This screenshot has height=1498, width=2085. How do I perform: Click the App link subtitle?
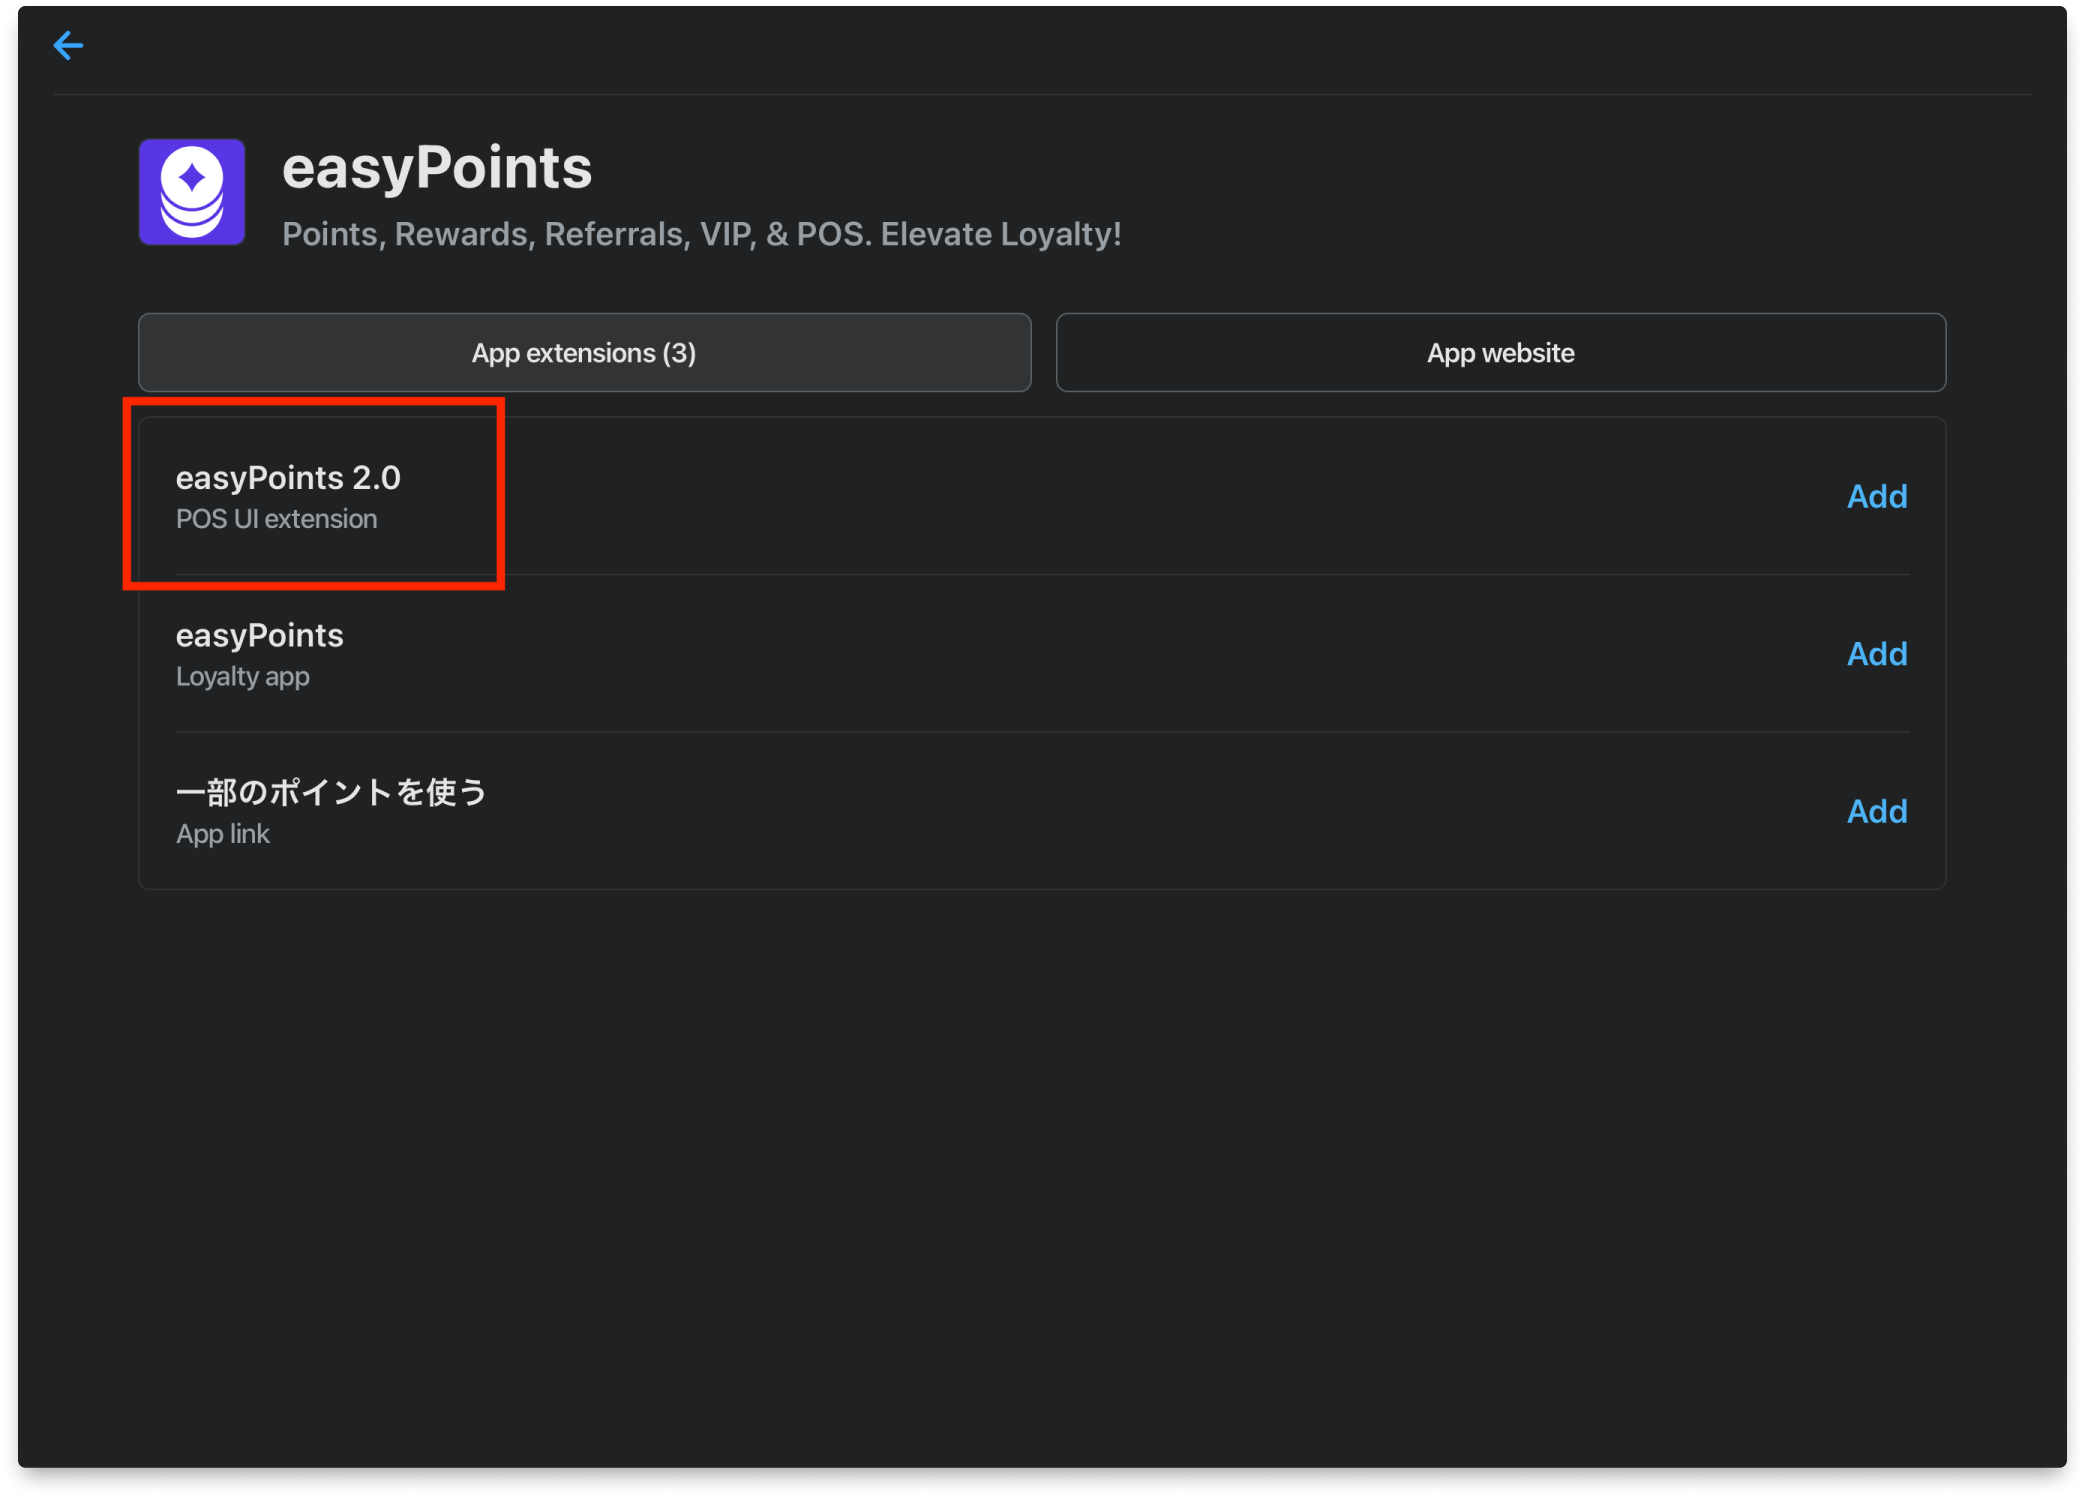coord(223,834)
